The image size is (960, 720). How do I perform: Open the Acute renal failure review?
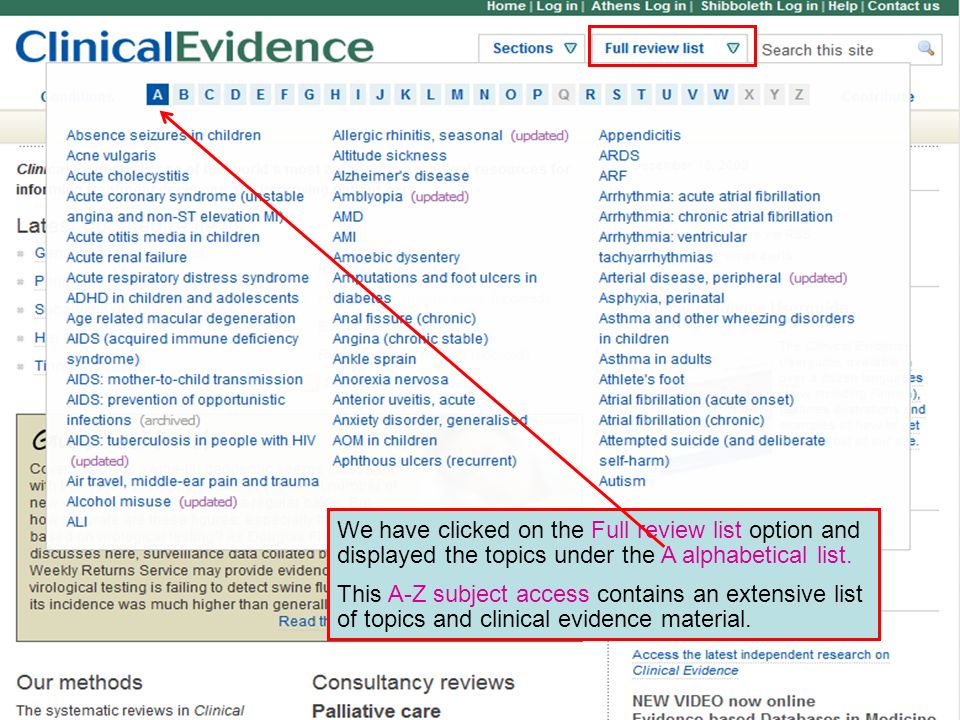point(127,257)
